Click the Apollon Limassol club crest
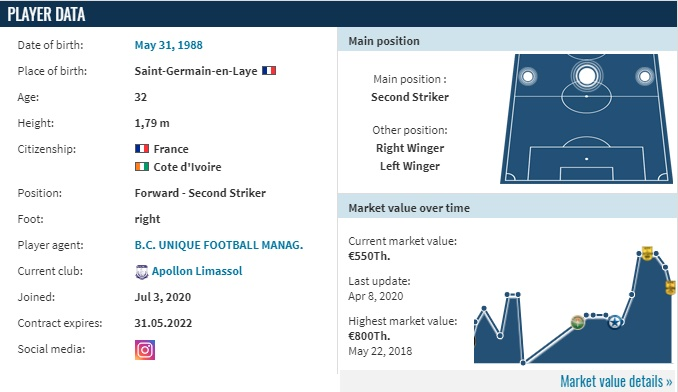The height and width of the screenshot is (392, 678). 141,272
